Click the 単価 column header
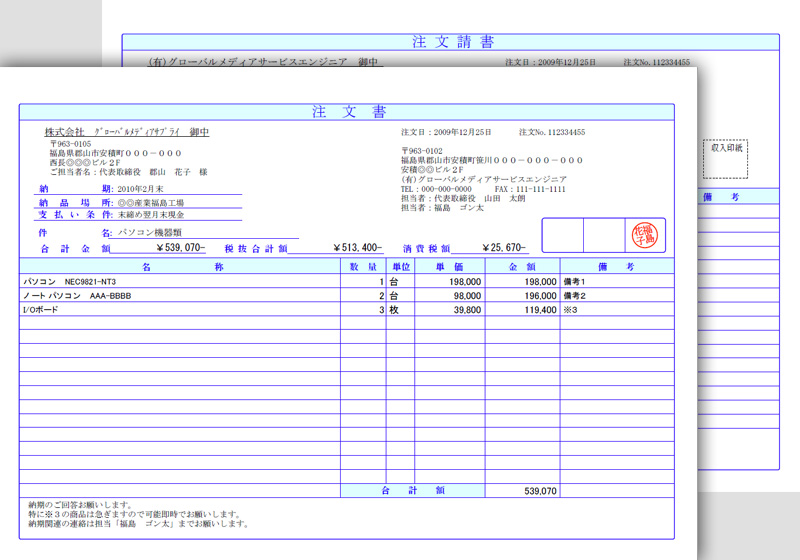This screenshot has height=560, width=800. [449, 267]
